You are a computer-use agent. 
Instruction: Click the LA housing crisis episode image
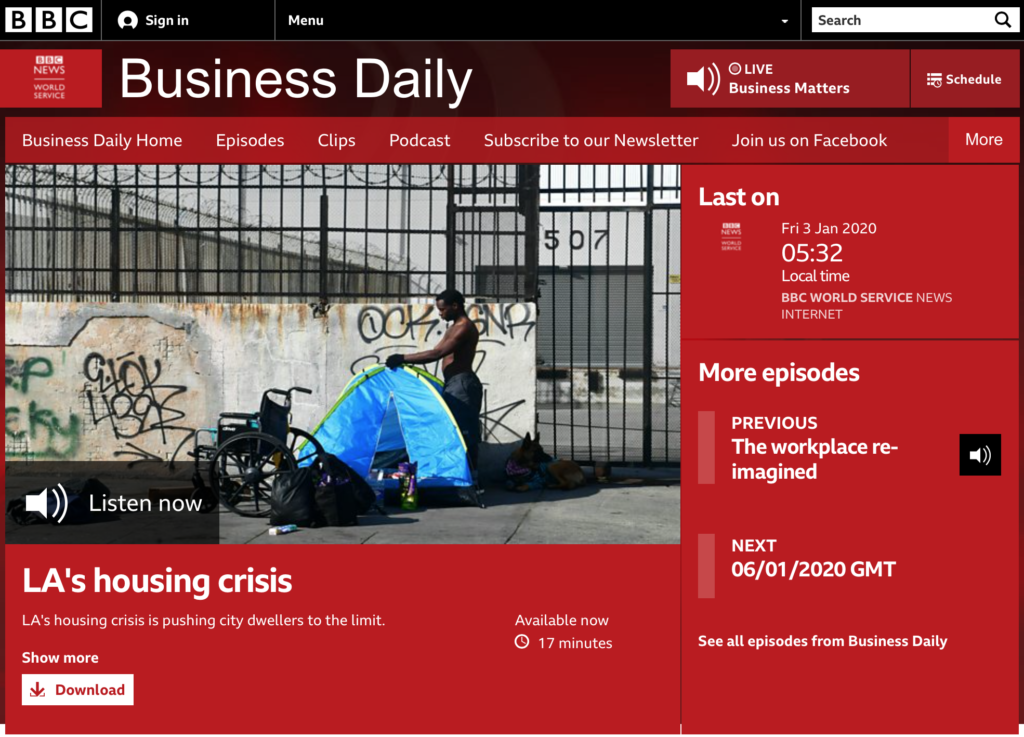[343, 354]
